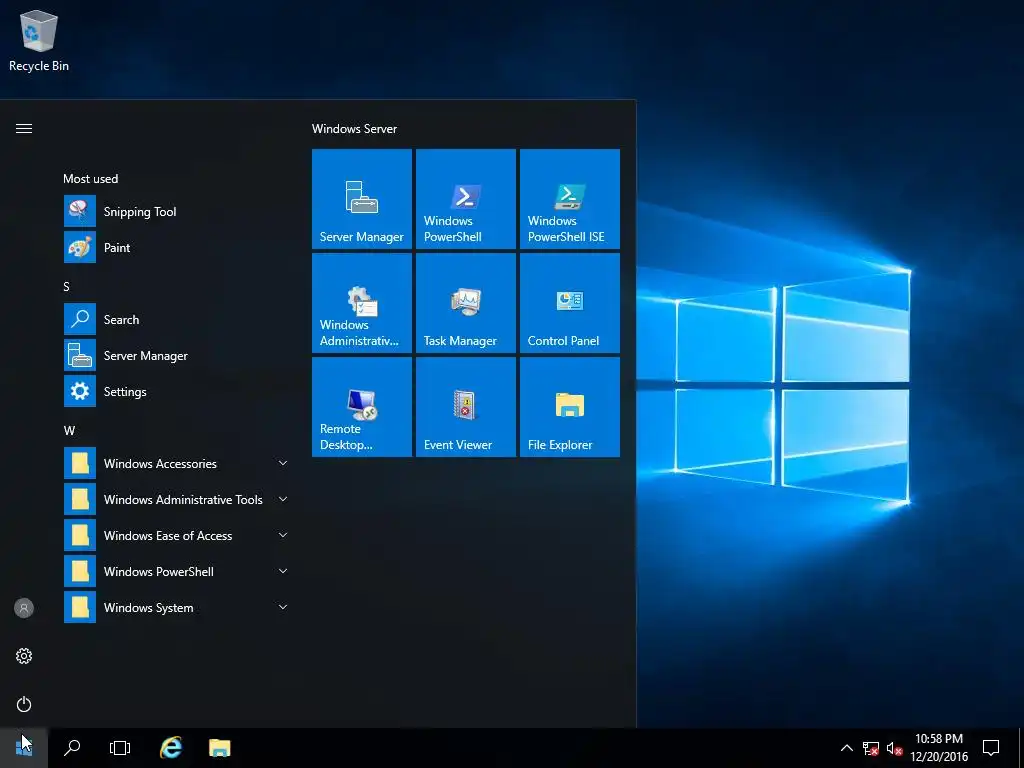Screen dimensions: 1024x768
Task: Open Search in the S section
Action: pos(176,319)
